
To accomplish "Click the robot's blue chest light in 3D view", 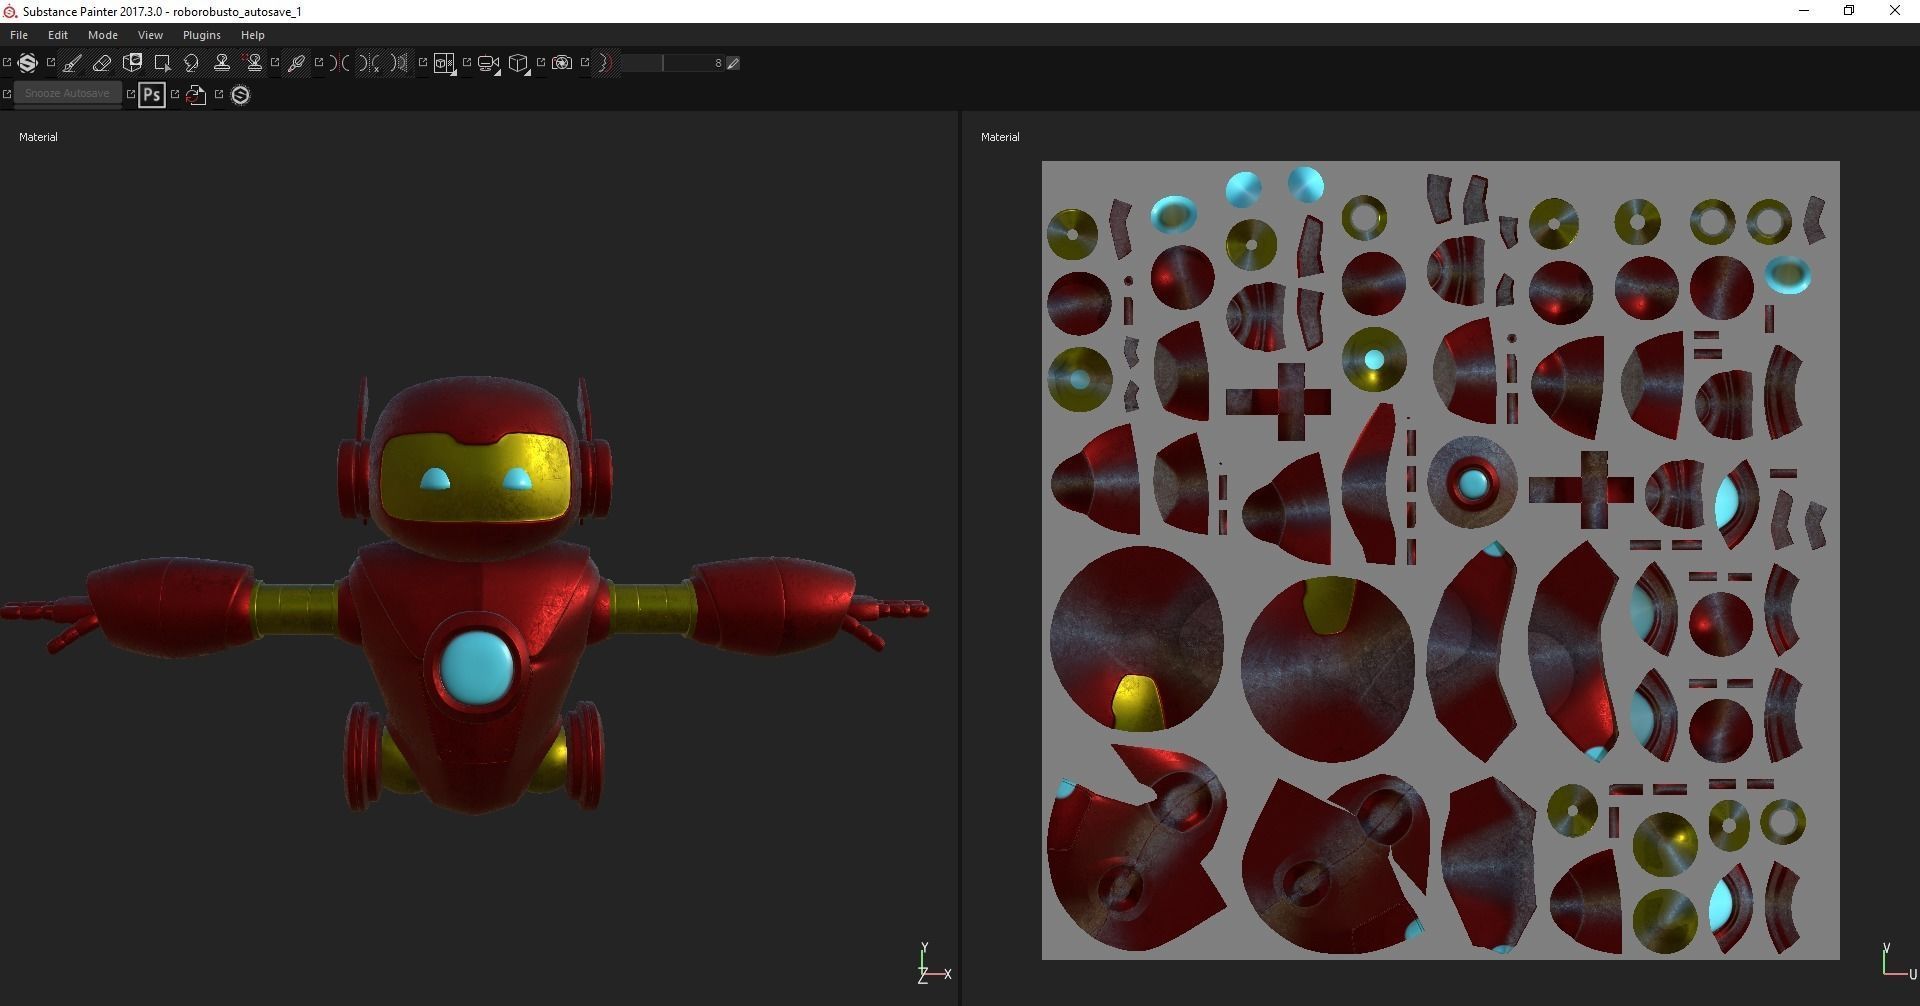I will pos(477,667).
